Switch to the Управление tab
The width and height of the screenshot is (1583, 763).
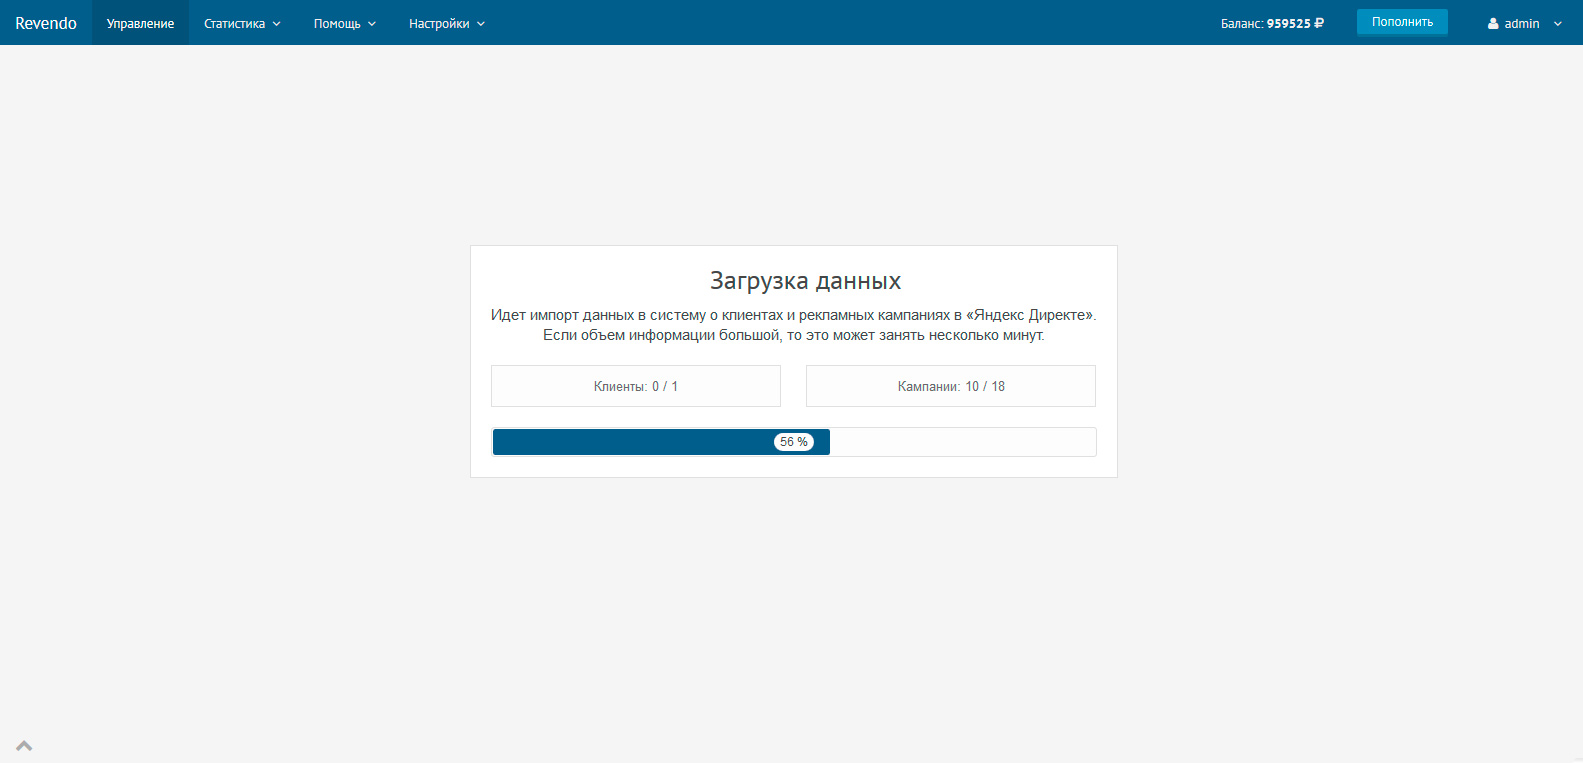click(x=140, y=24)
